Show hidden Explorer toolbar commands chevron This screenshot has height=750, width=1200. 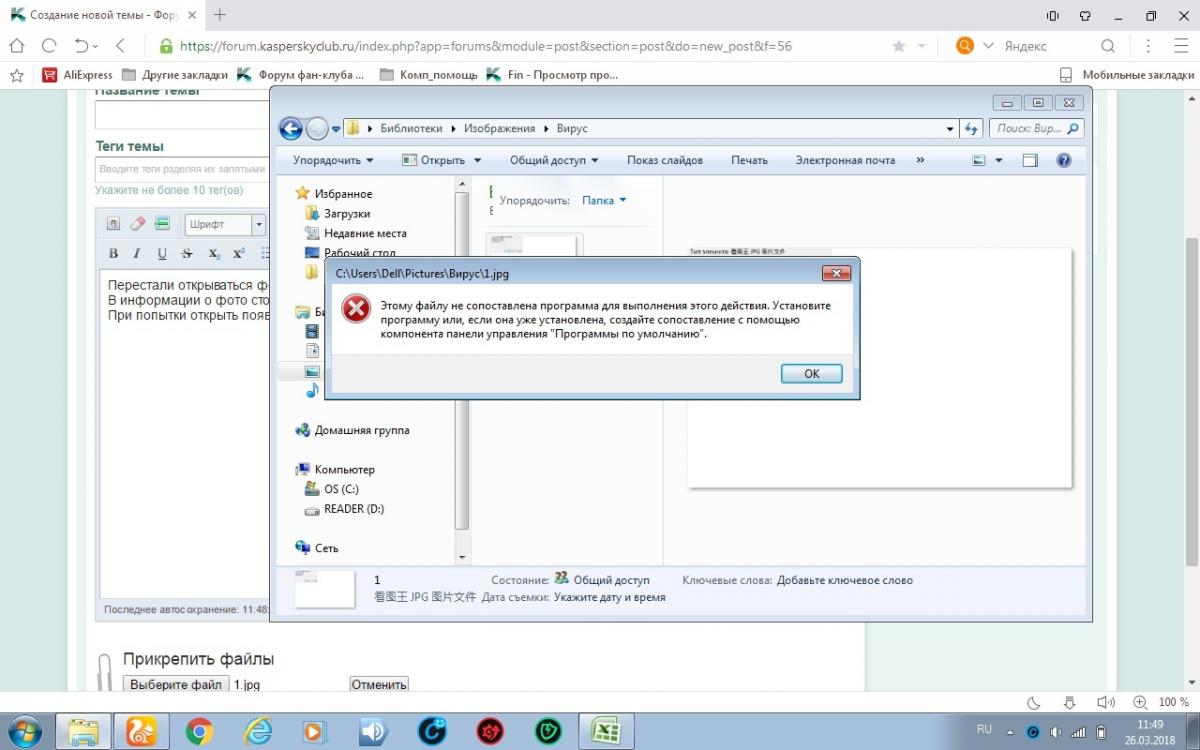click(921, 160)
